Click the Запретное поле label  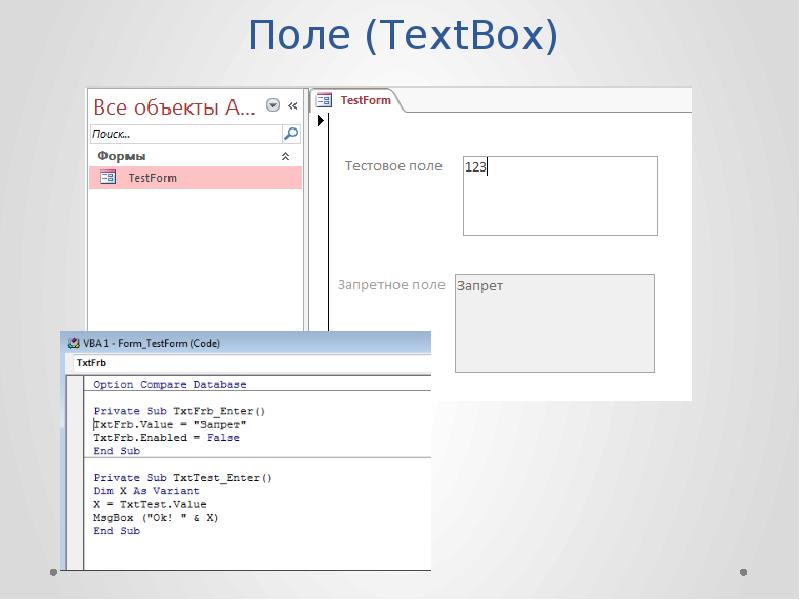coord(392,285)
